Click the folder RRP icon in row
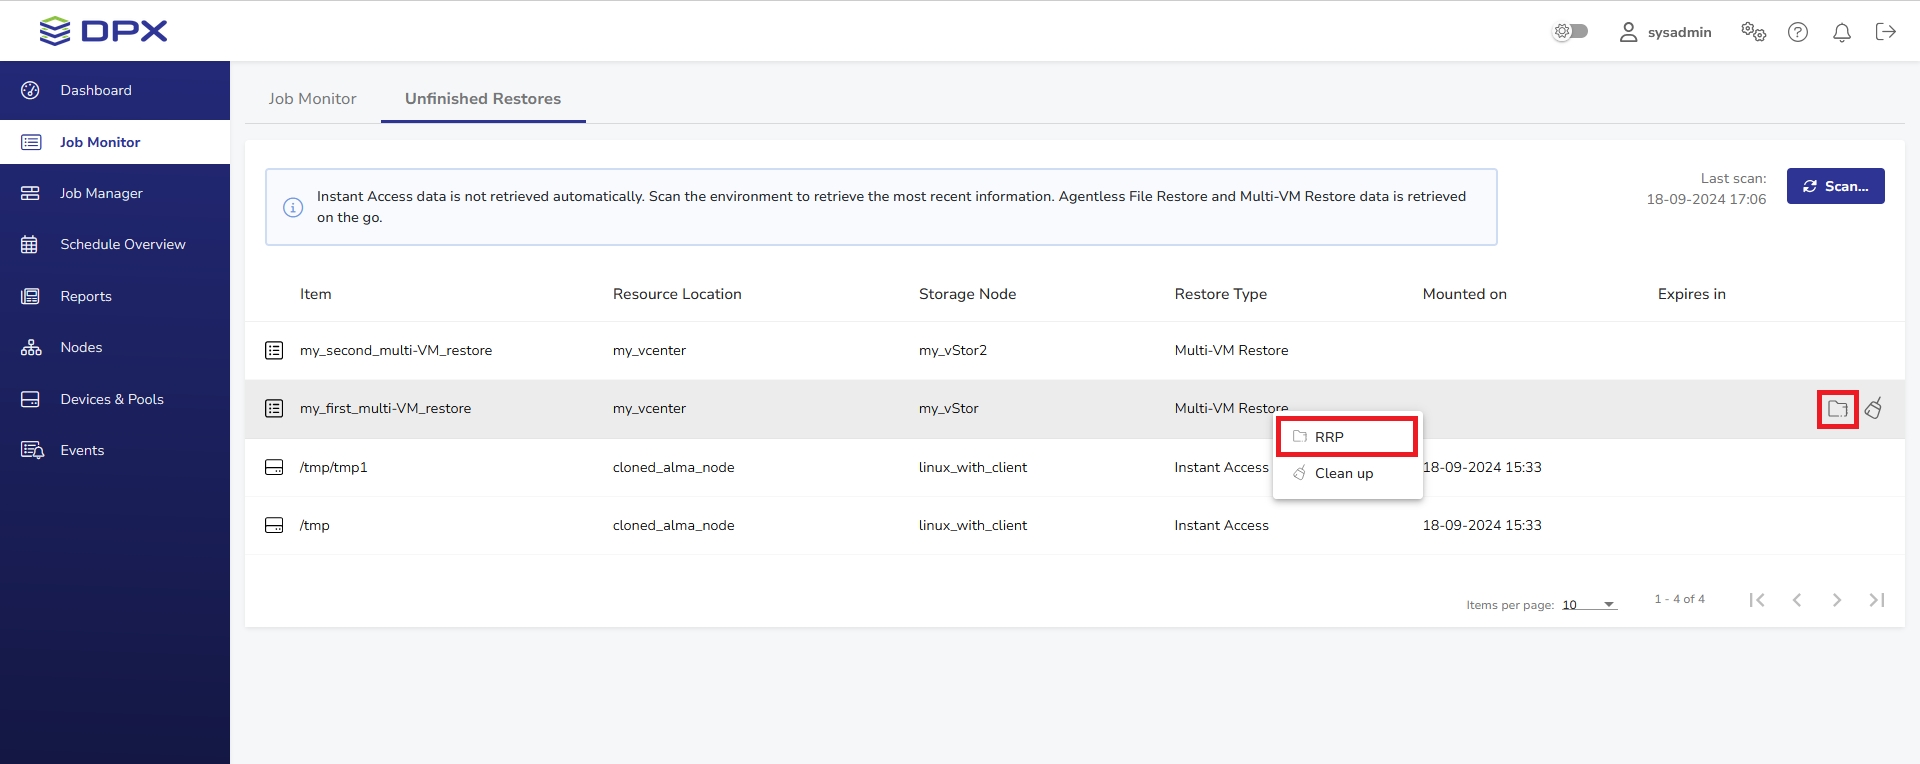 tap(1837, 409)
